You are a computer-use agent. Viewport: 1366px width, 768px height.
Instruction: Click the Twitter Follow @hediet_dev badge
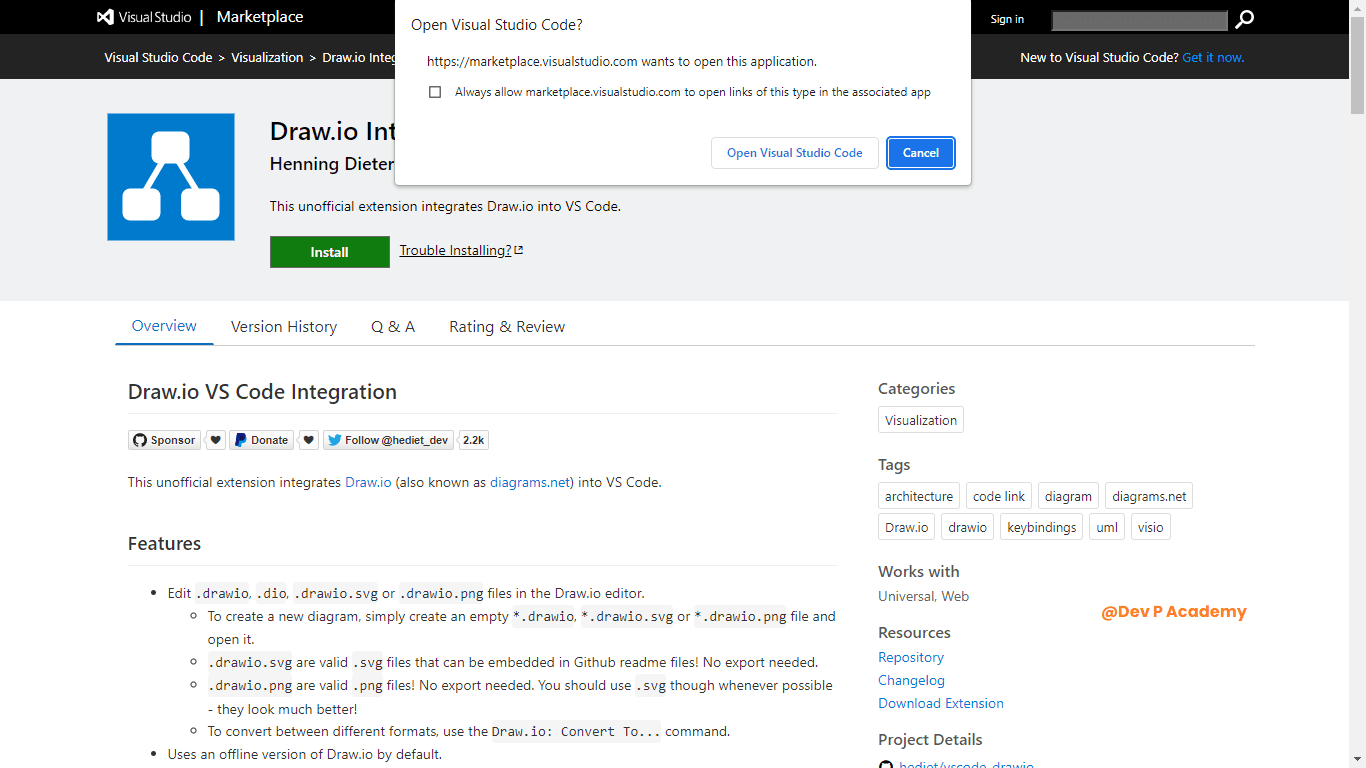point(388,440)
